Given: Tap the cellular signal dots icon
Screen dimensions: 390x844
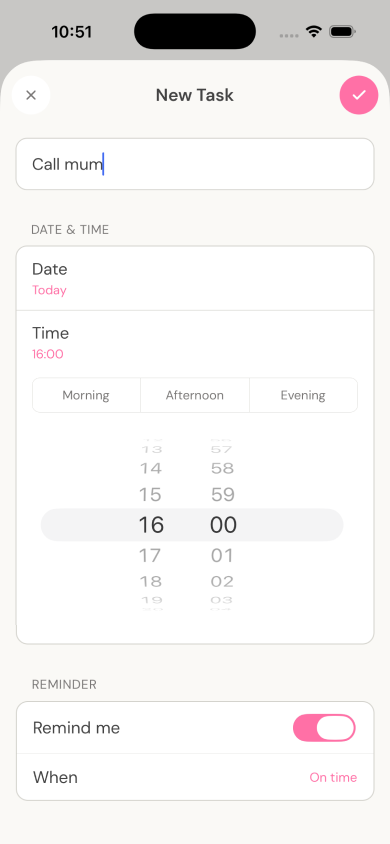Looking at the screenshot, I should pyautogui.click(x=289, y=36).
